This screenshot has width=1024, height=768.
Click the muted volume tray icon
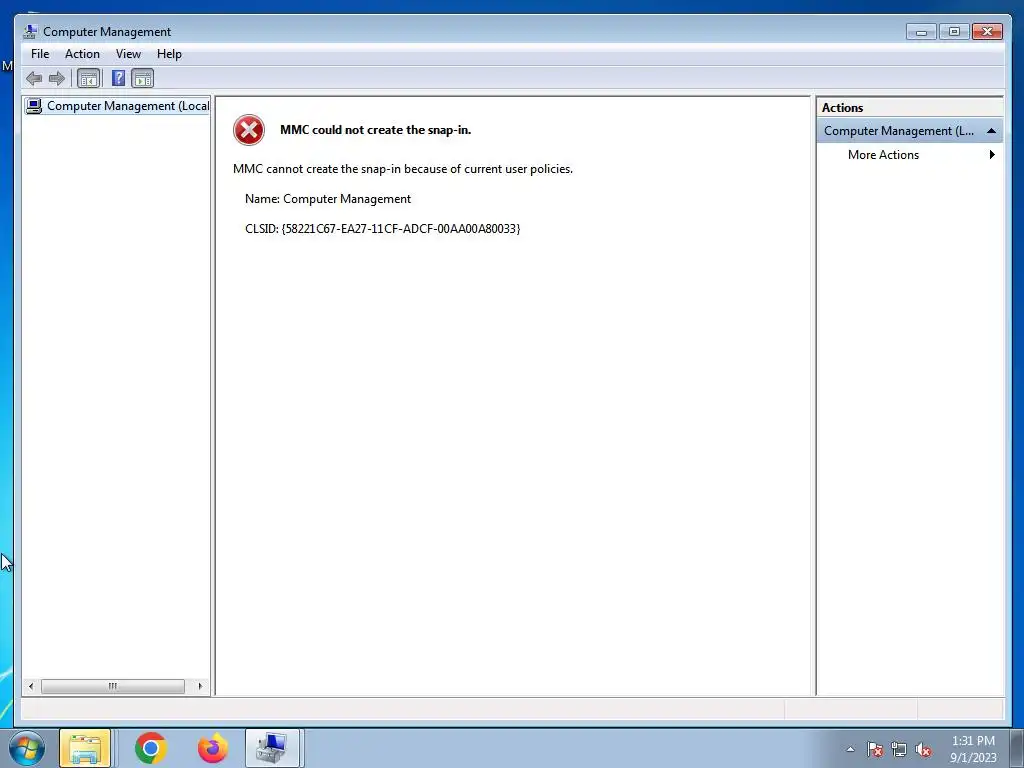[x=923, y=750]
